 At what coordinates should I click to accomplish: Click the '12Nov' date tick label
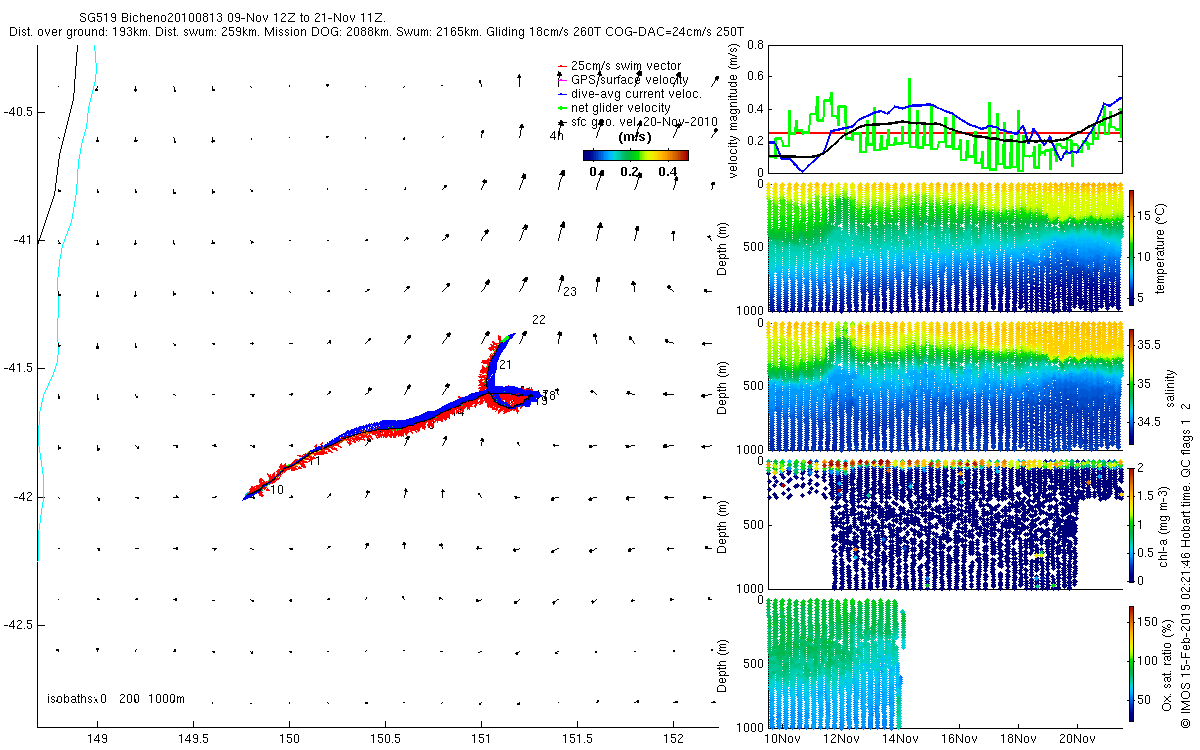click(x=841, y=740)
